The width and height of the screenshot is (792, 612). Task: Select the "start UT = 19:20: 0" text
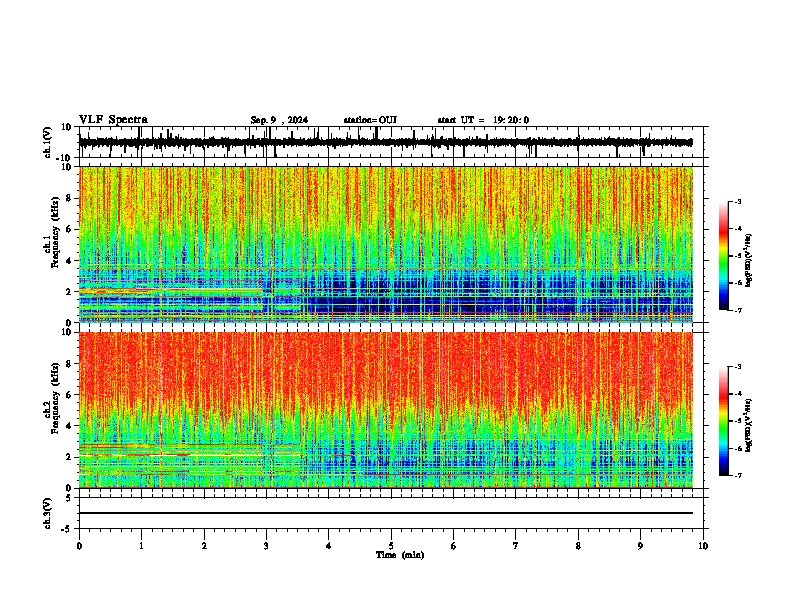(x=483, y=120)
